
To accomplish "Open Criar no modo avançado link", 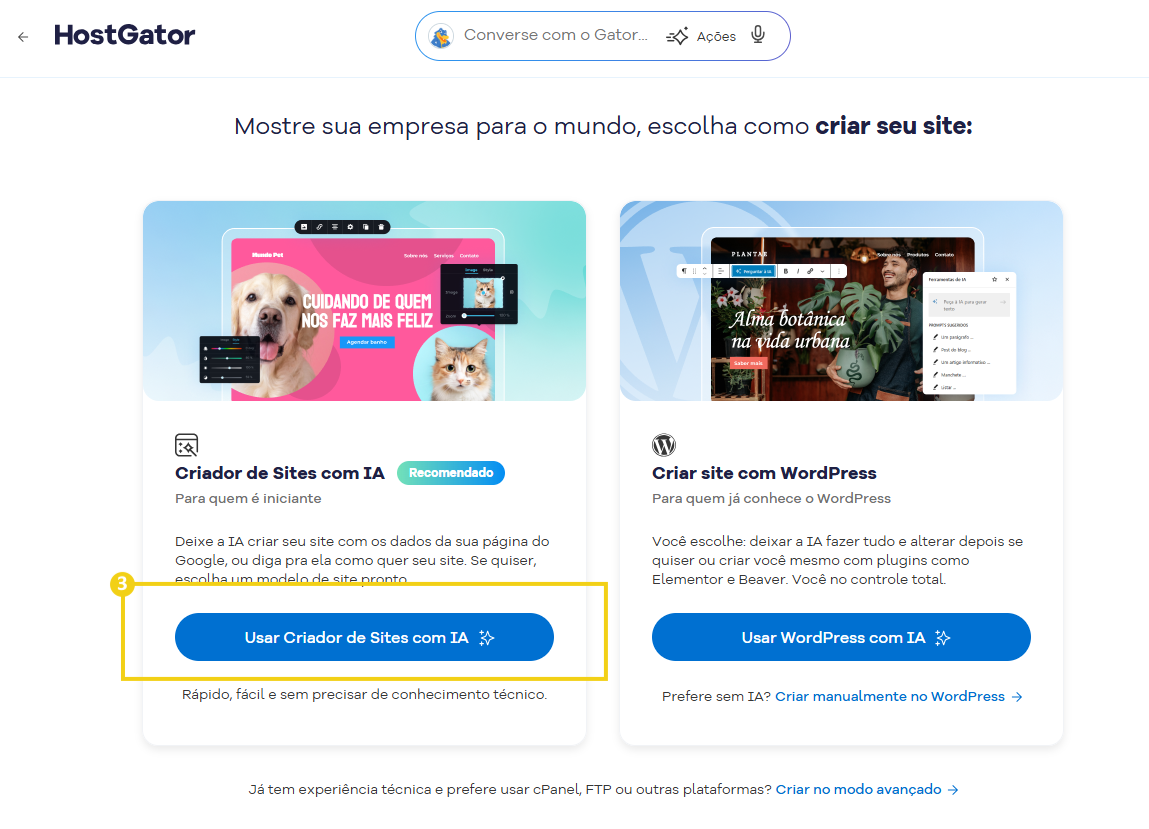I will point(858,789).
